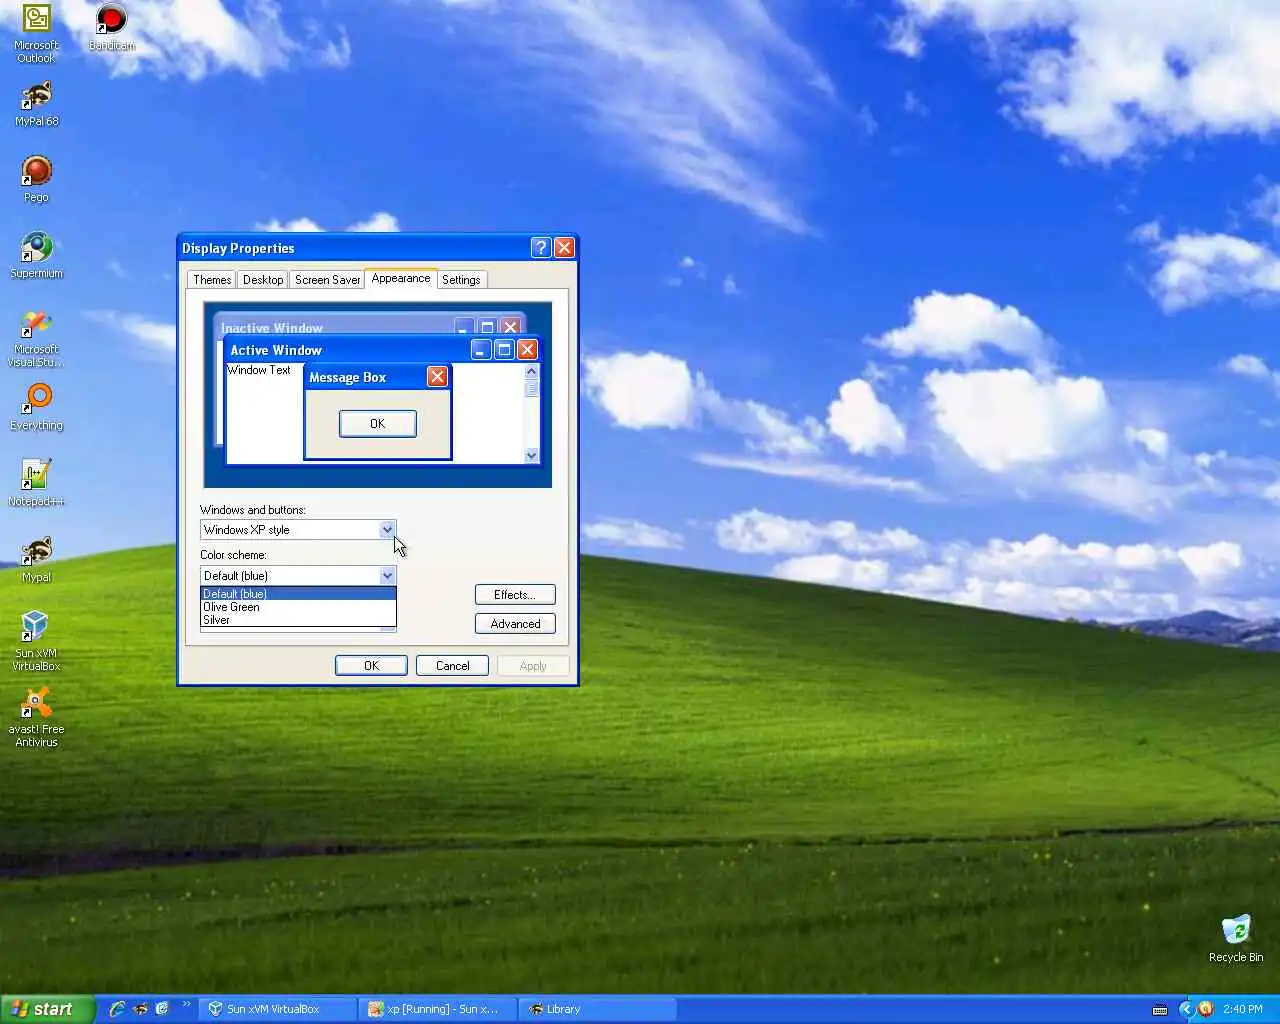Toggle the Color scheme dropdown arrow

[387, 576]
